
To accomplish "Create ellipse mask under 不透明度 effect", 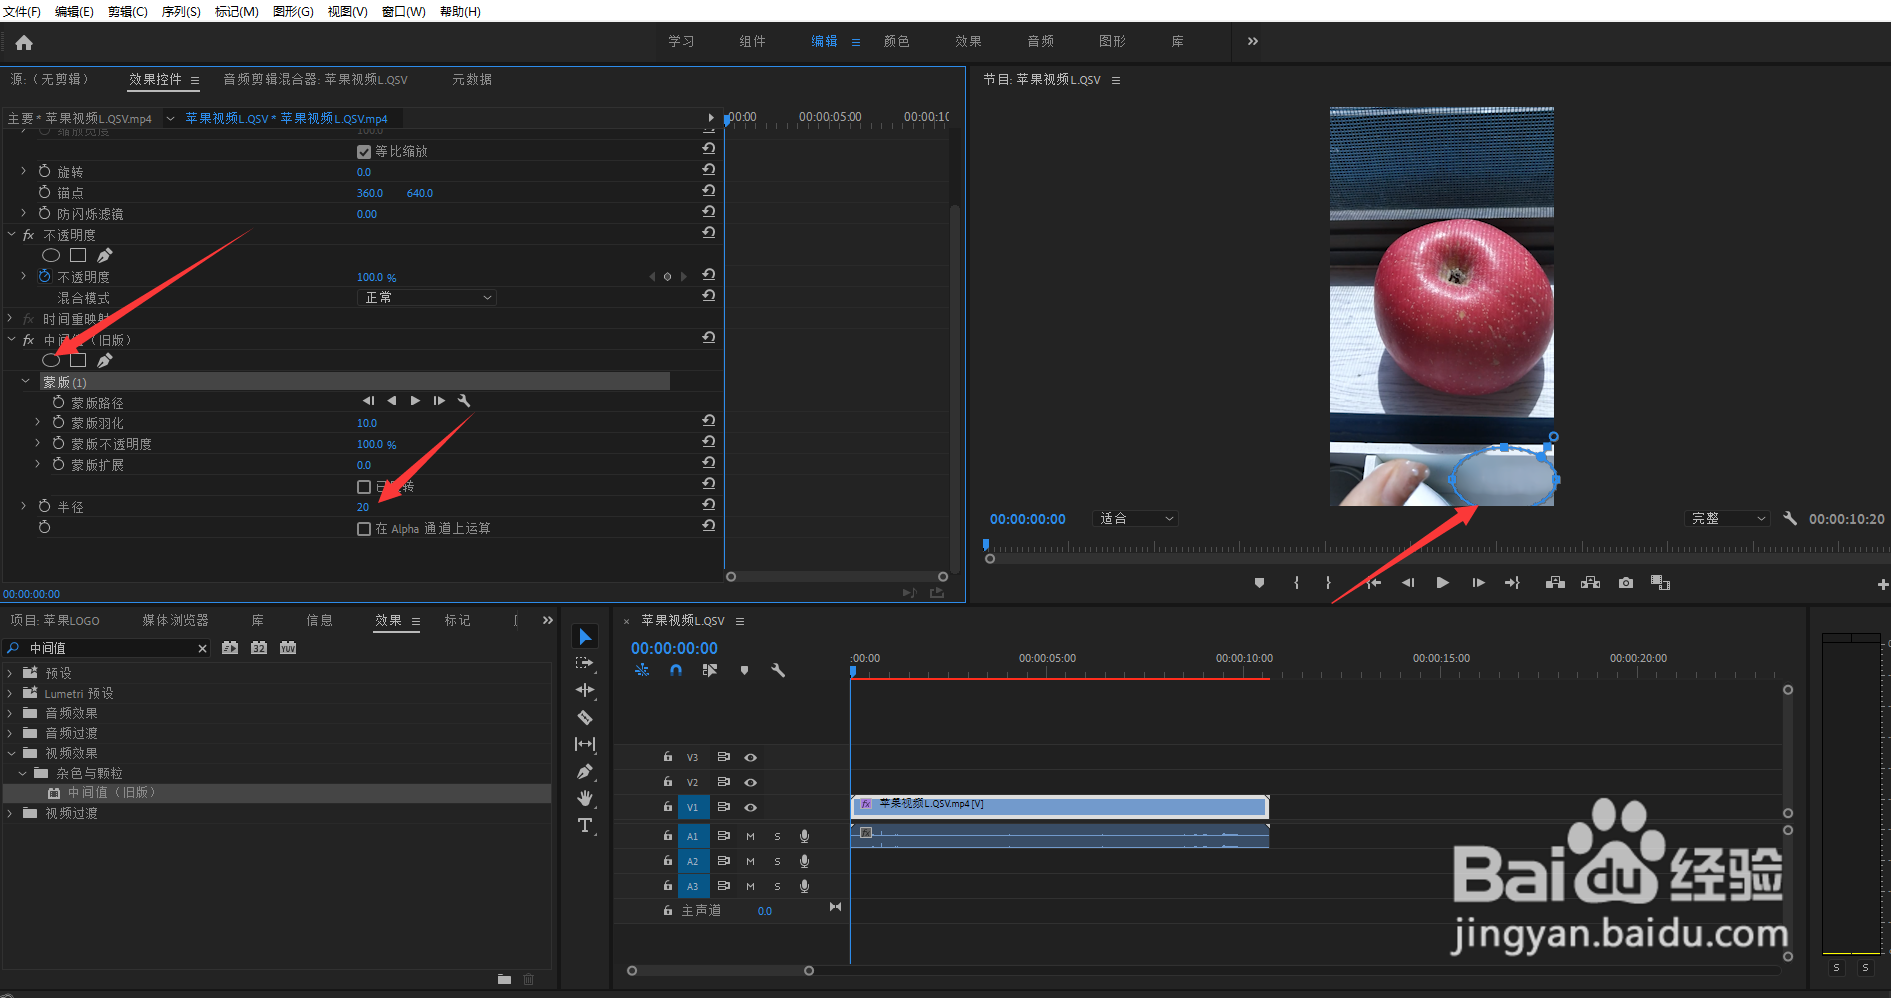I will [51, 256].
